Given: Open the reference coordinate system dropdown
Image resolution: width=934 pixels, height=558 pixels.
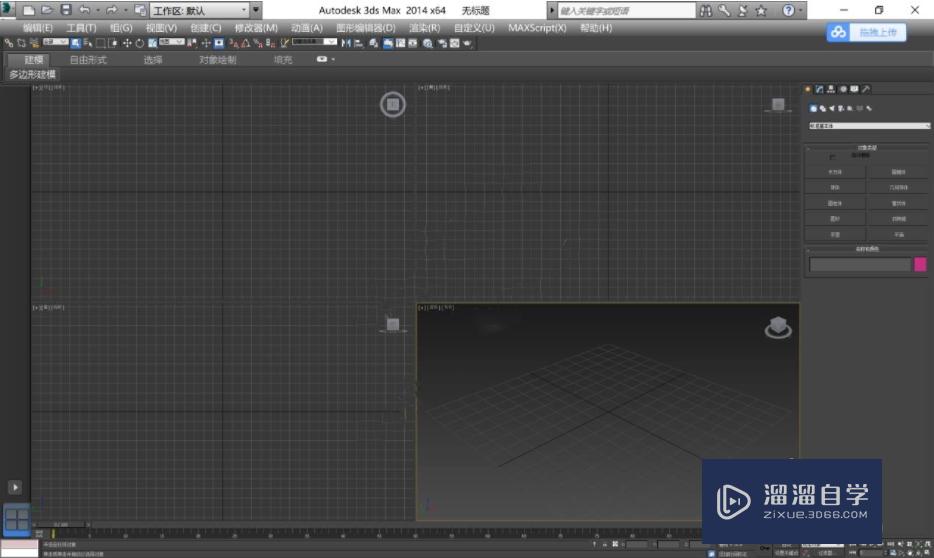Looking at the screenshot, I should tap(172, 42).
